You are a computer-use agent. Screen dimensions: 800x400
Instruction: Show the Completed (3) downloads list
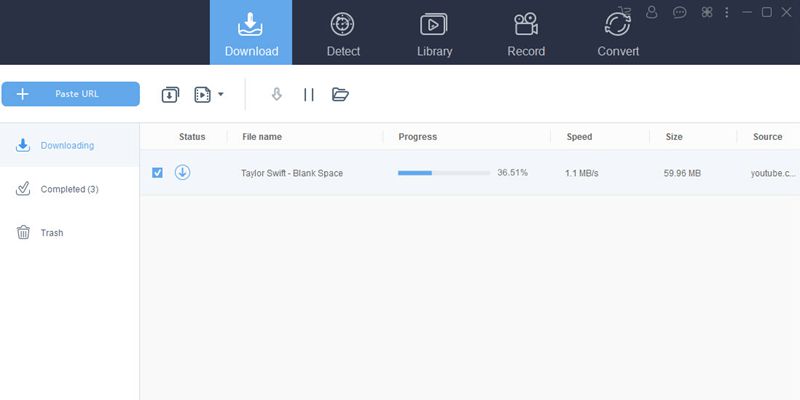pyautogui.click(x=69, y=189)
